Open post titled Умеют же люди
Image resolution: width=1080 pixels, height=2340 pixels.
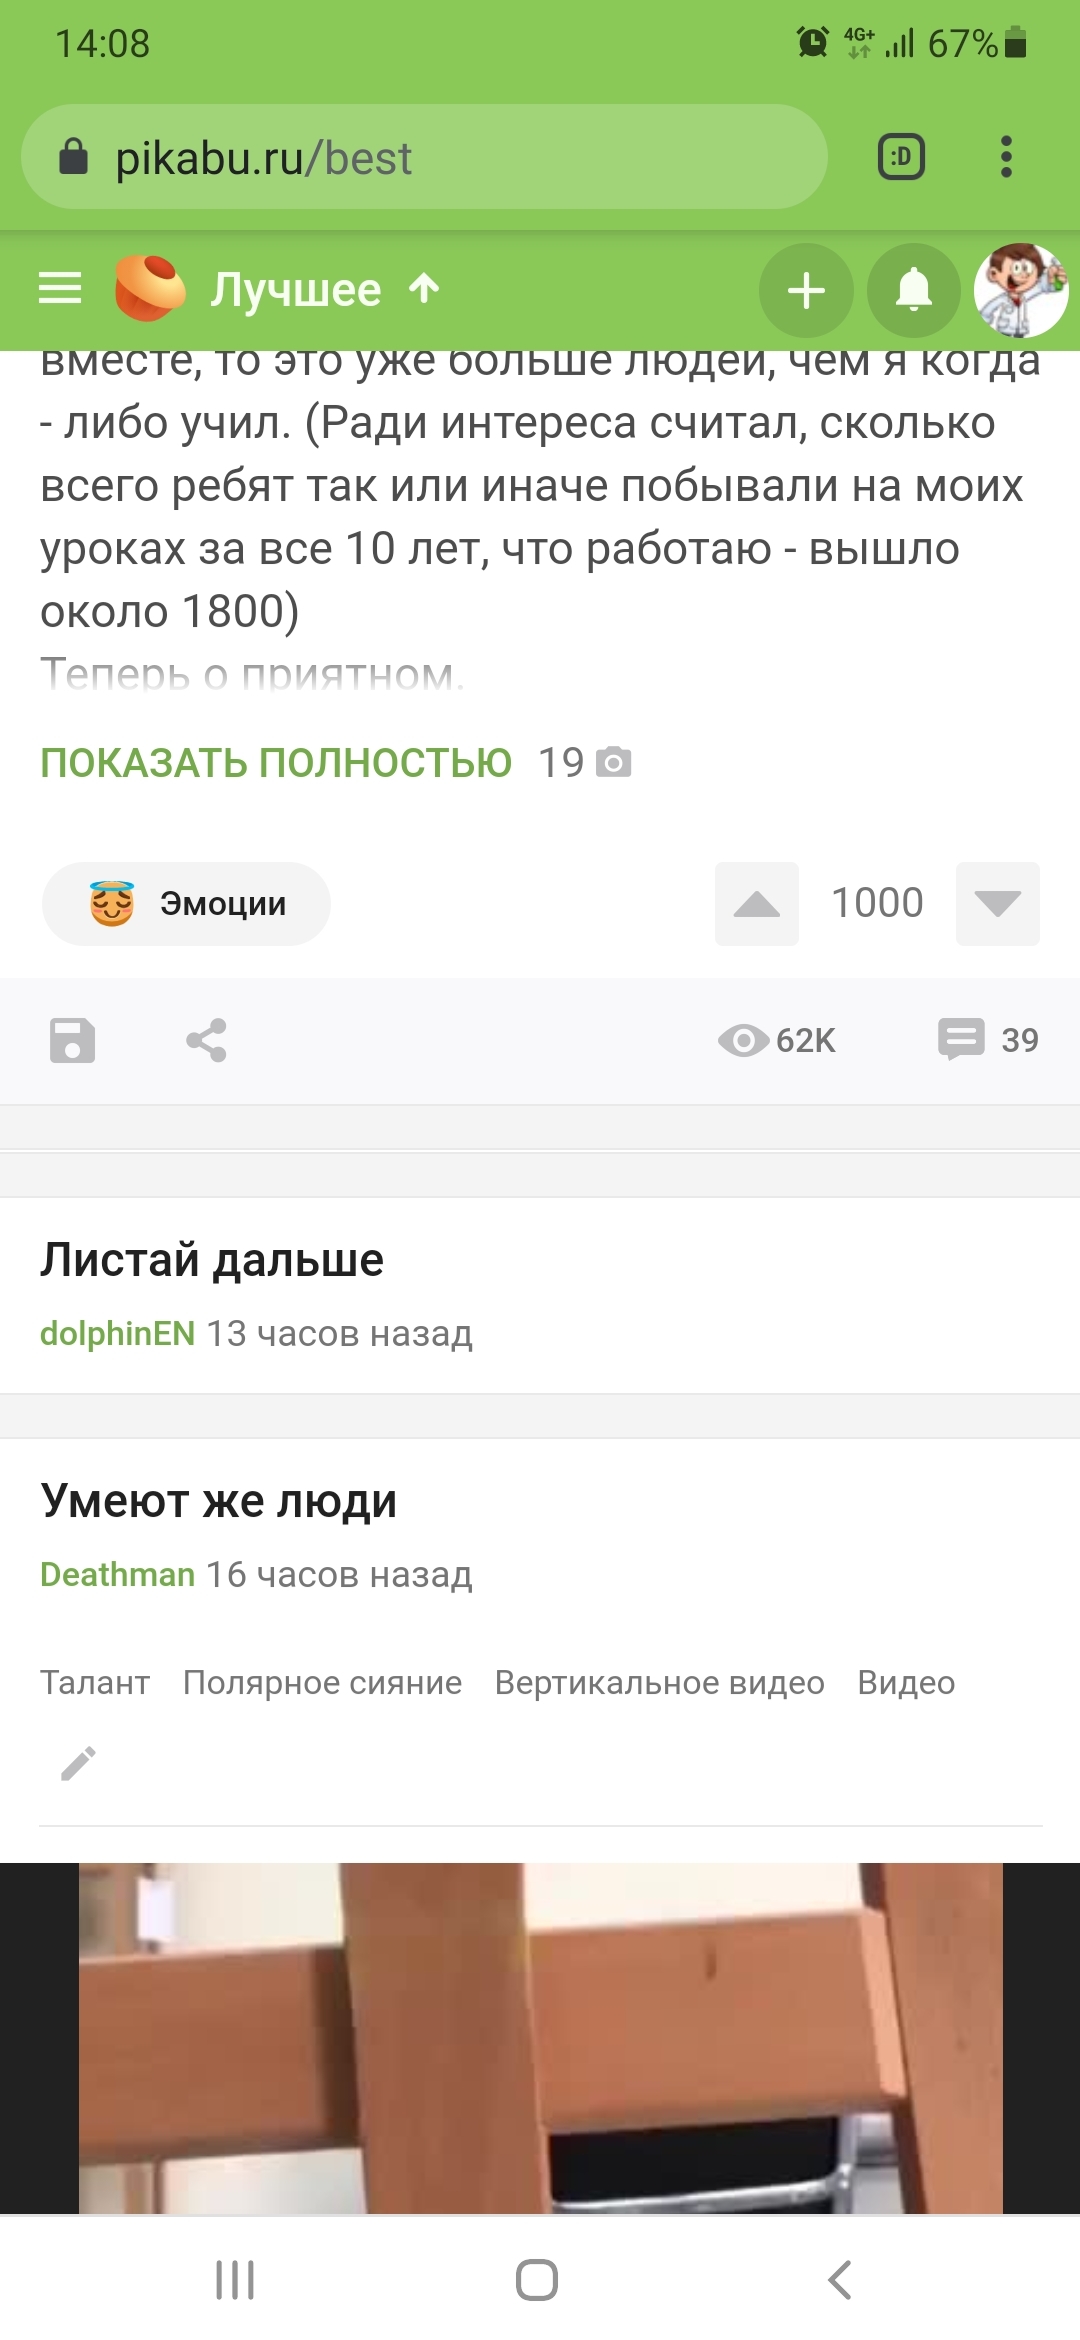tap(219, 1501)
